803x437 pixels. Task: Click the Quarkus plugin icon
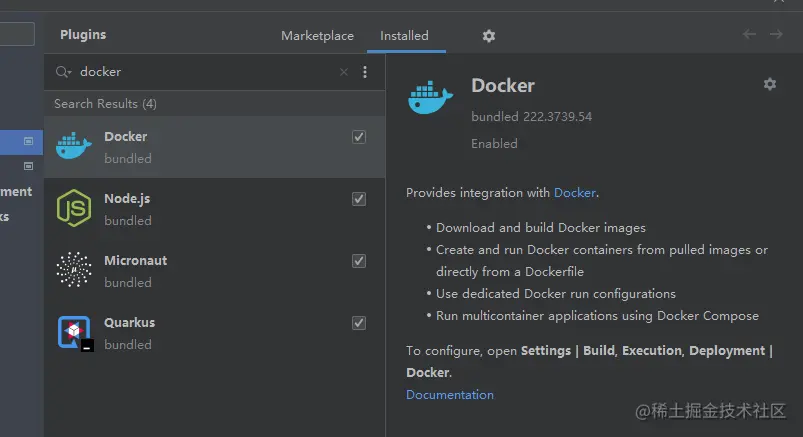(x=74, y=332)
